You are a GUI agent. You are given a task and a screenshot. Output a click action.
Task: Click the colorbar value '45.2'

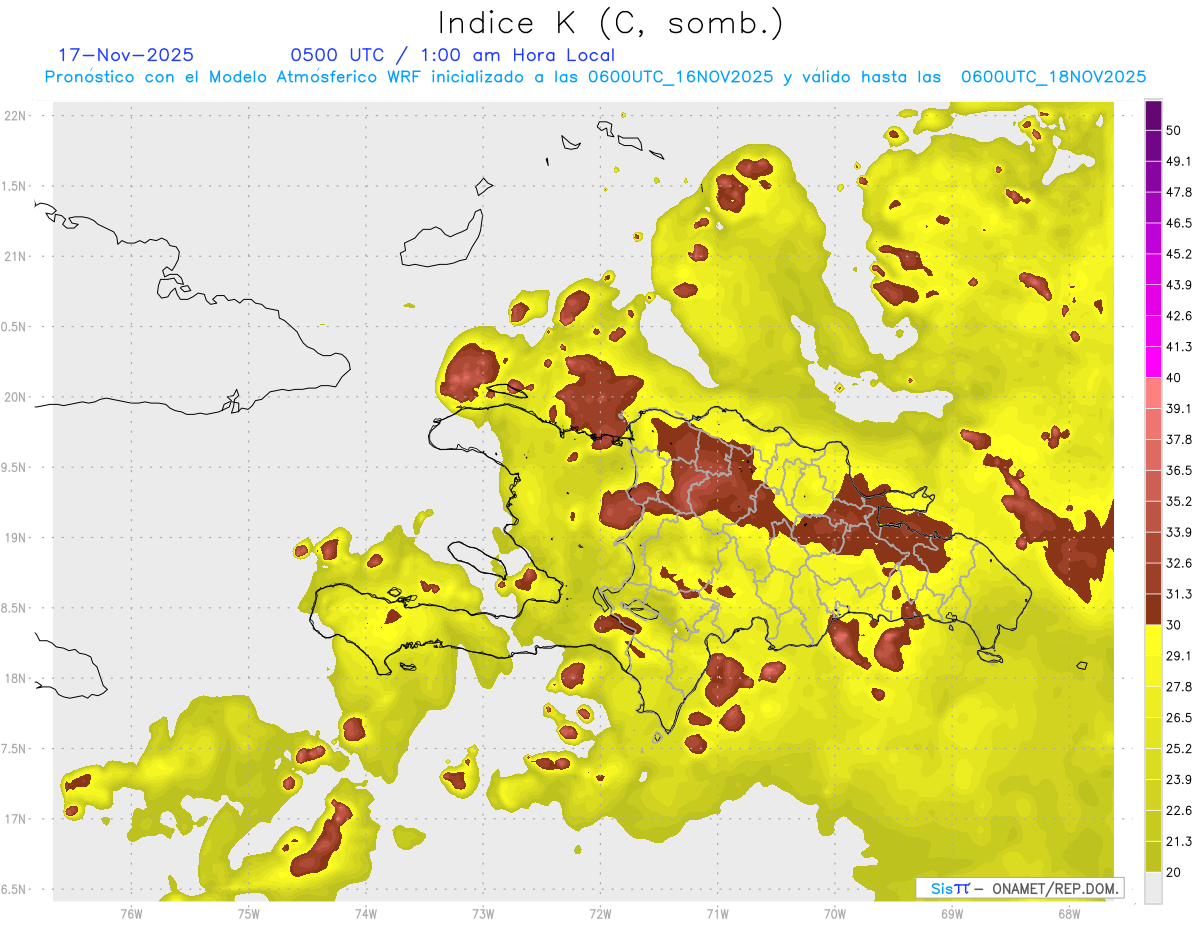click(x=1179, y=254)
